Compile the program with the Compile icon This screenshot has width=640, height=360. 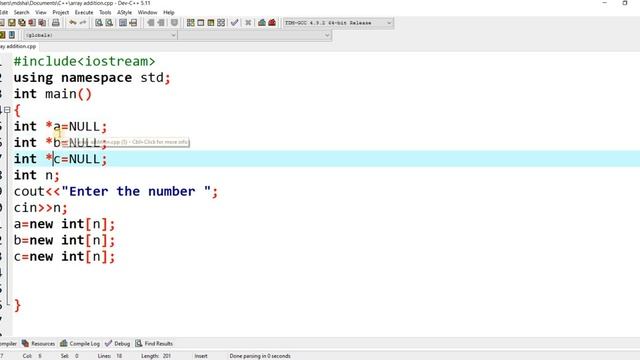pyautogui.click(x=190, y=23)
